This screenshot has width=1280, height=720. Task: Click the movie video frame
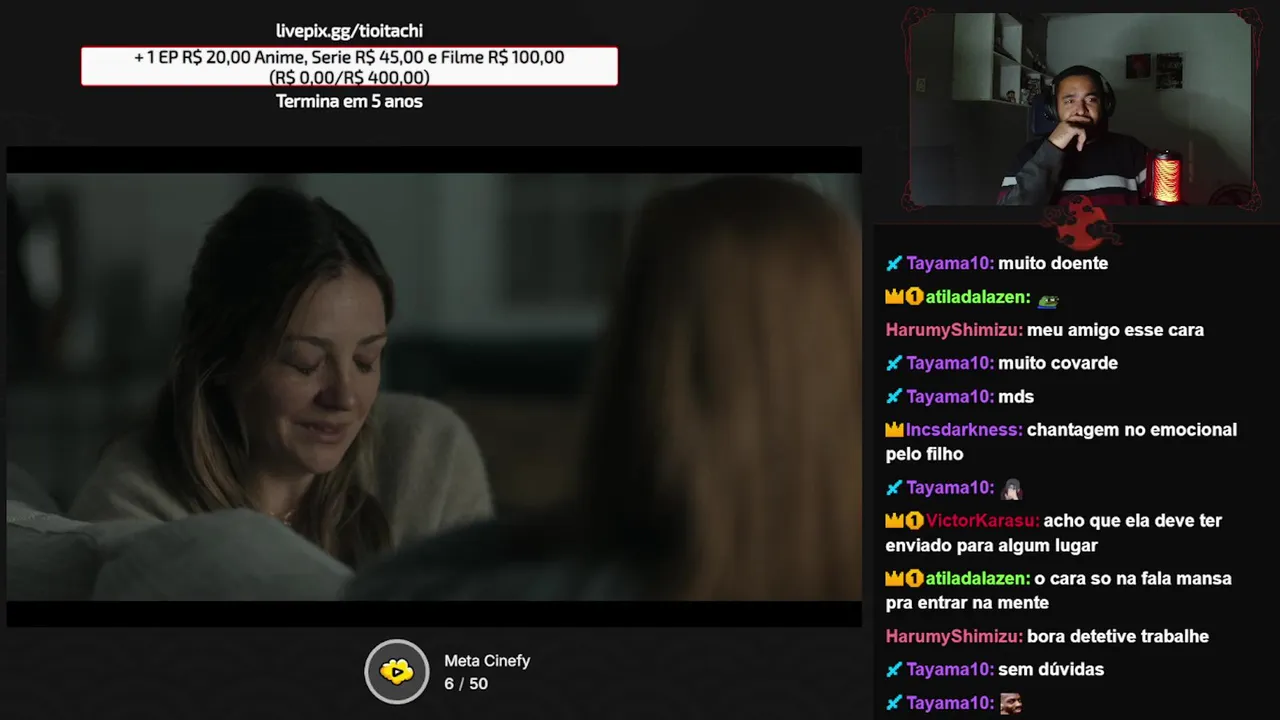click(434, 387)
